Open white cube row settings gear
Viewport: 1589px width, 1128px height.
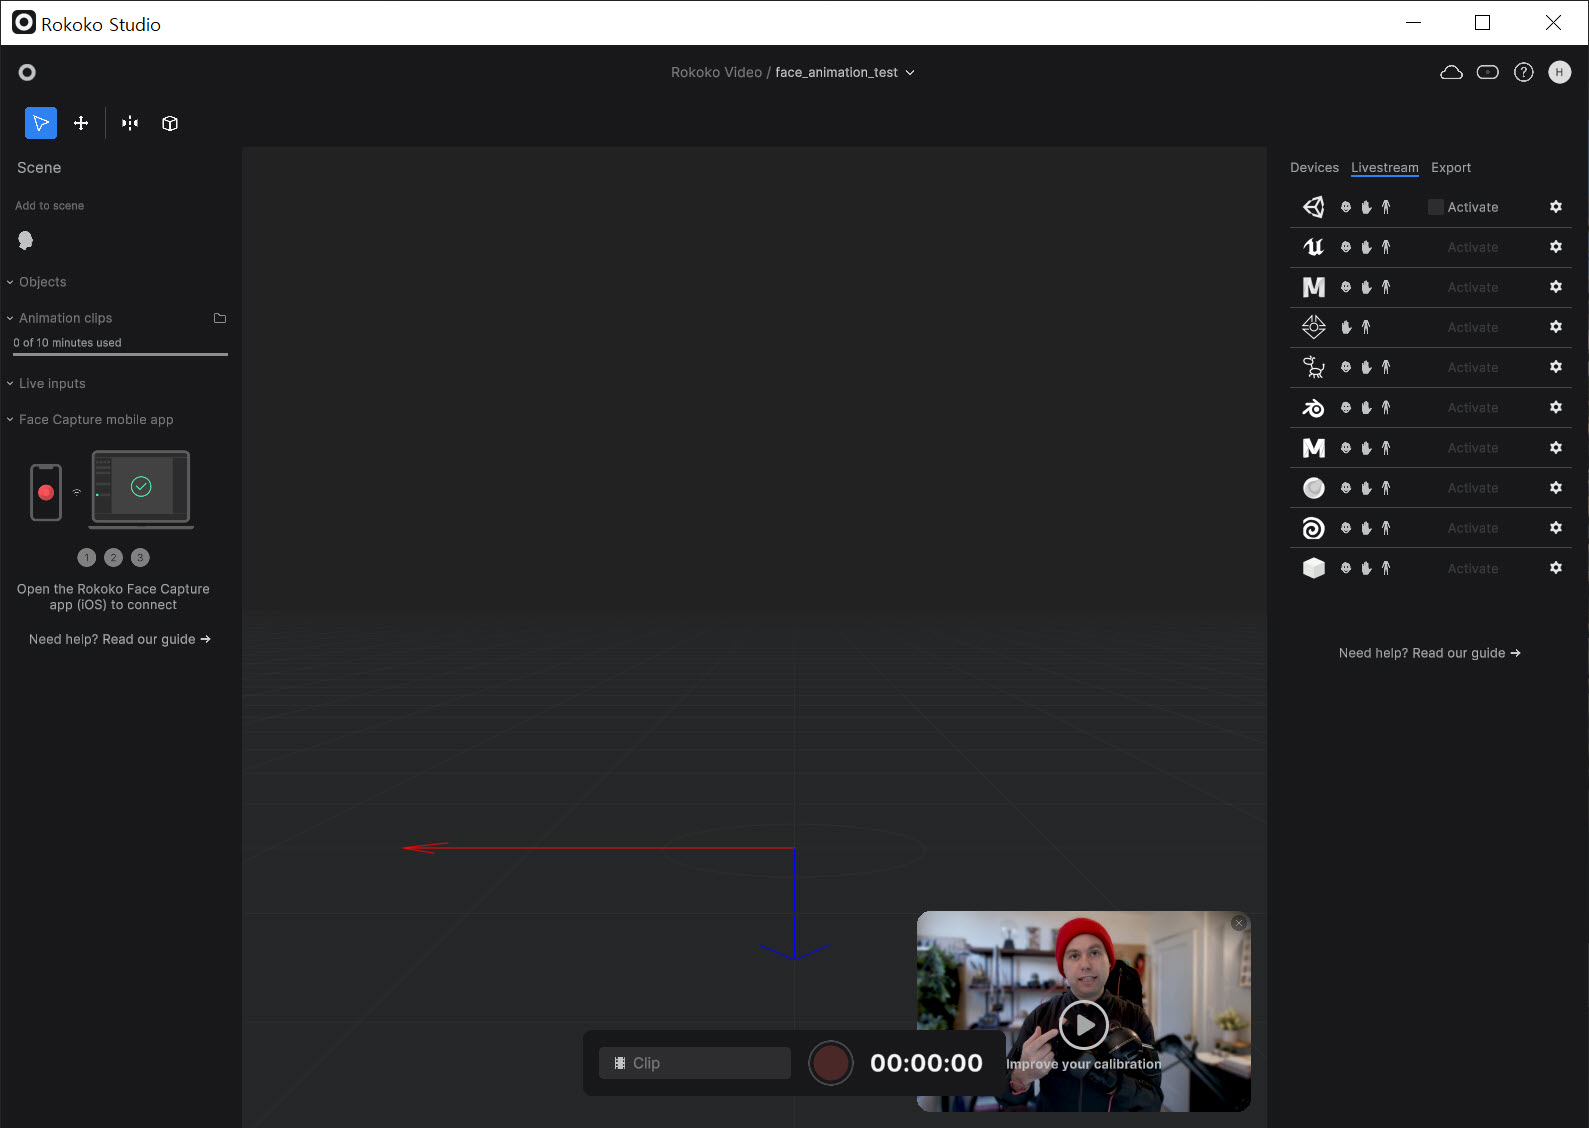click(1556, 567)
